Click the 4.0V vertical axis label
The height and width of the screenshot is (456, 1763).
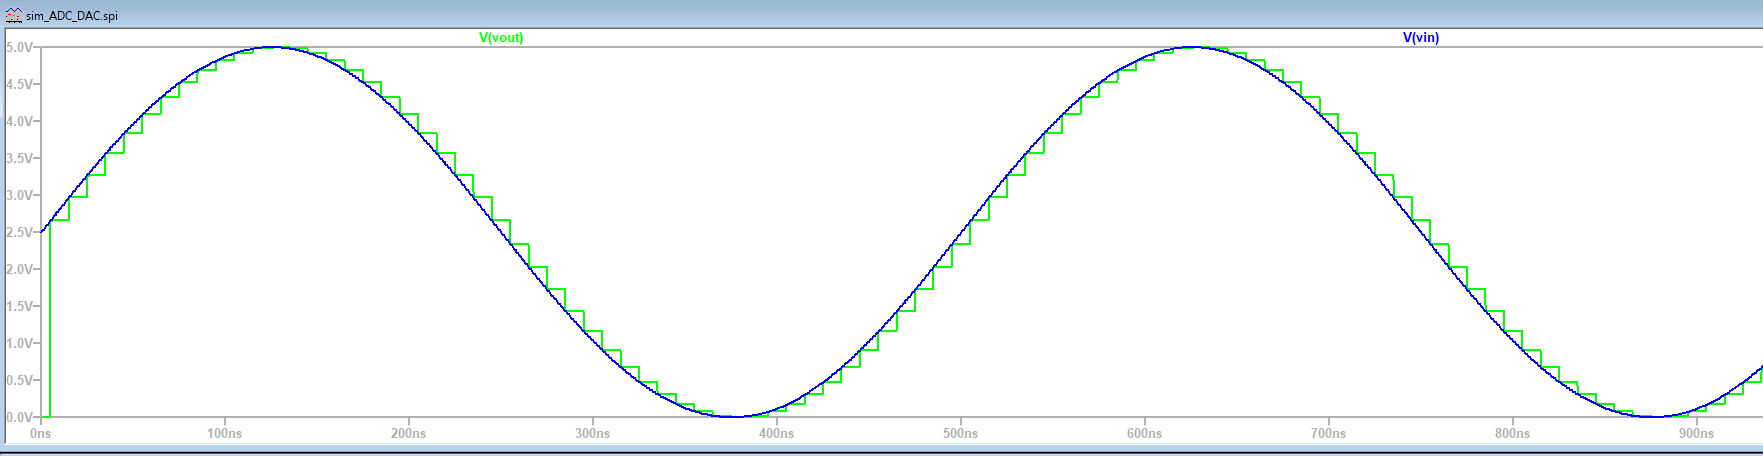pos(20,121)
